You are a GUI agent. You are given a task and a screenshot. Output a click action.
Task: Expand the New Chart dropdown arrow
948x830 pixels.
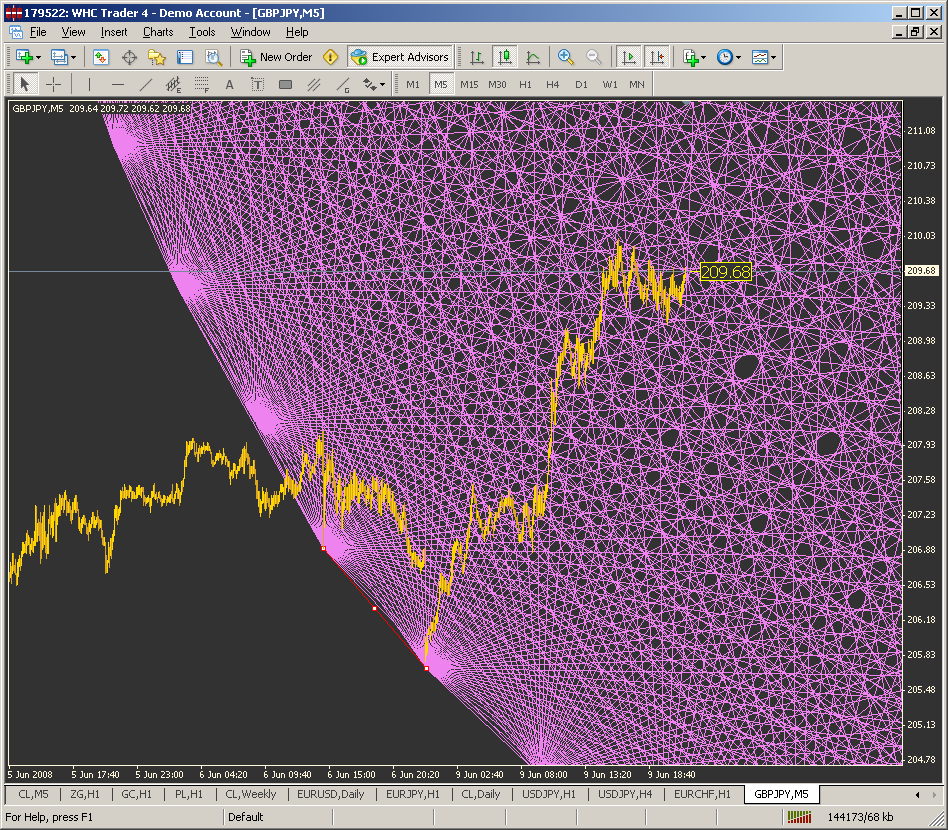pyautogui.click(x=39, y=57)
